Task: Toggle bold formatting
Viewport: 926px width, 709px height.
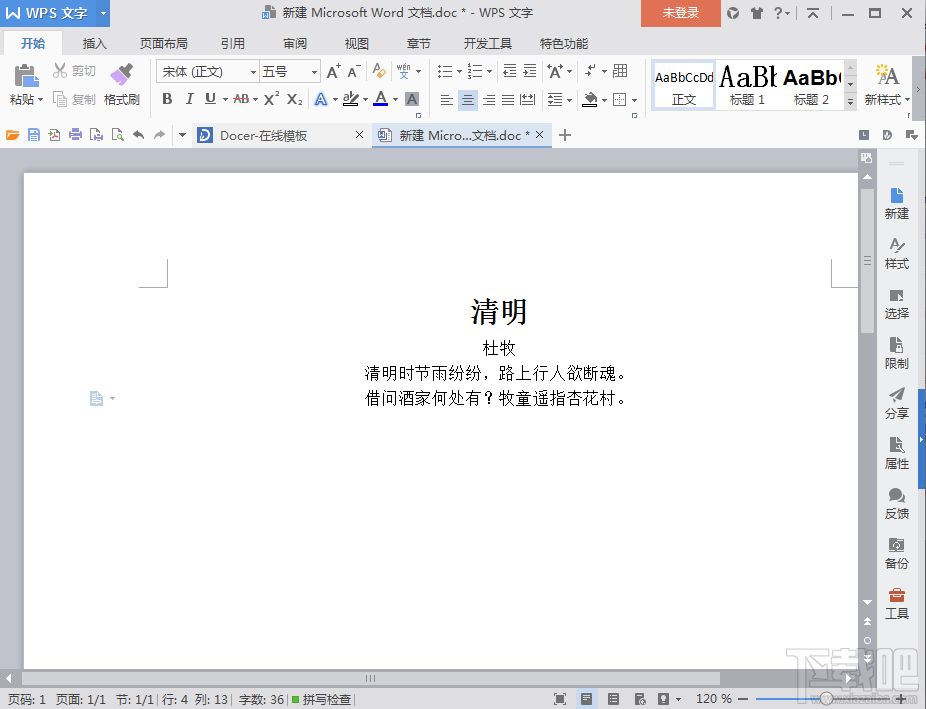Action: click(x=168, y=99)
